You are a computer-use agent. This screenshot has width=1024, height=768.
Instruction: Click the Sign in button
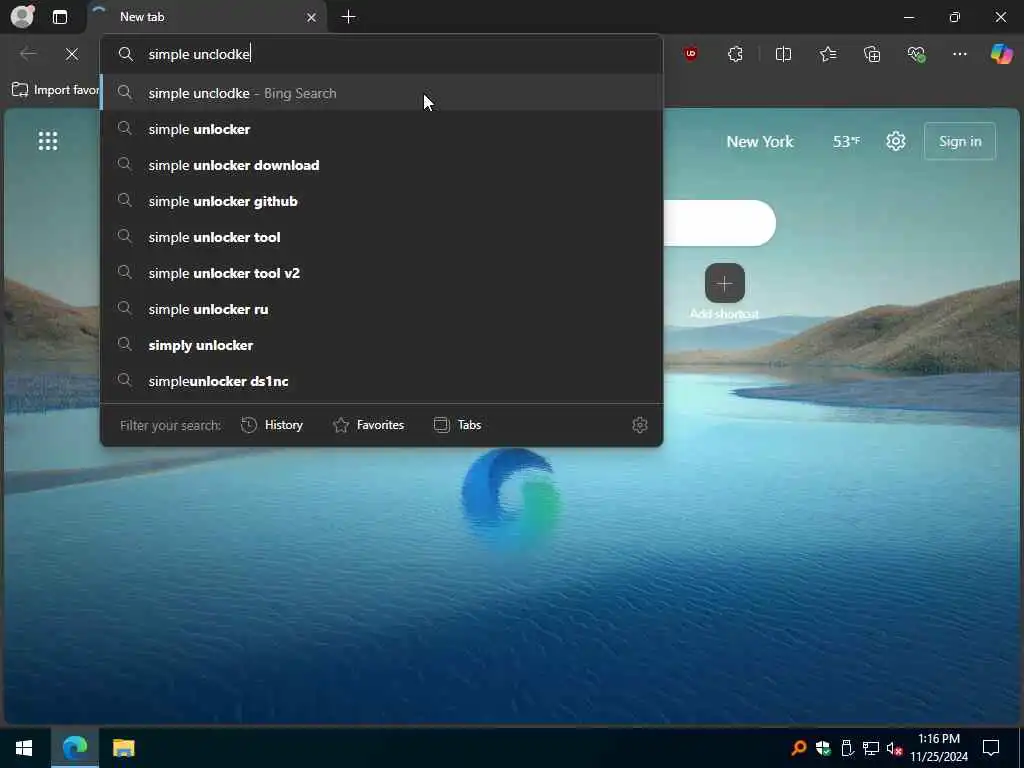[x=960, y=141]
